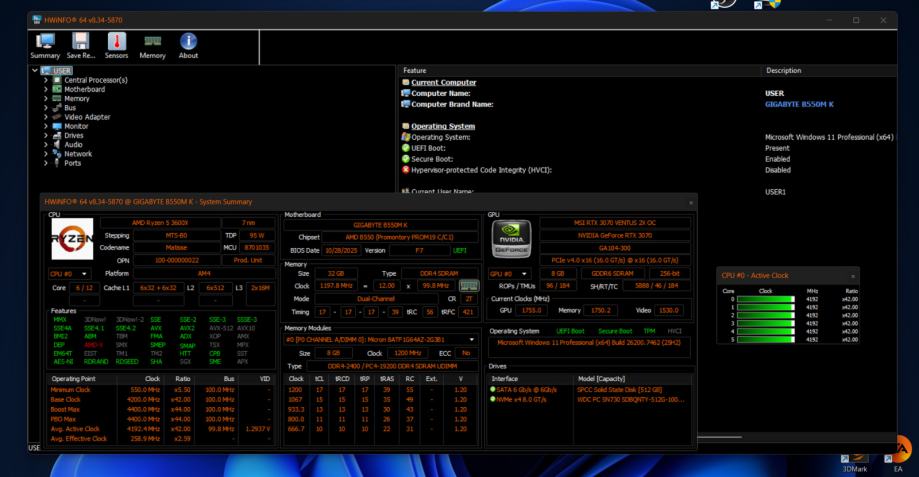
Task: Click the HVCI red cross icon
Action: 406,170
